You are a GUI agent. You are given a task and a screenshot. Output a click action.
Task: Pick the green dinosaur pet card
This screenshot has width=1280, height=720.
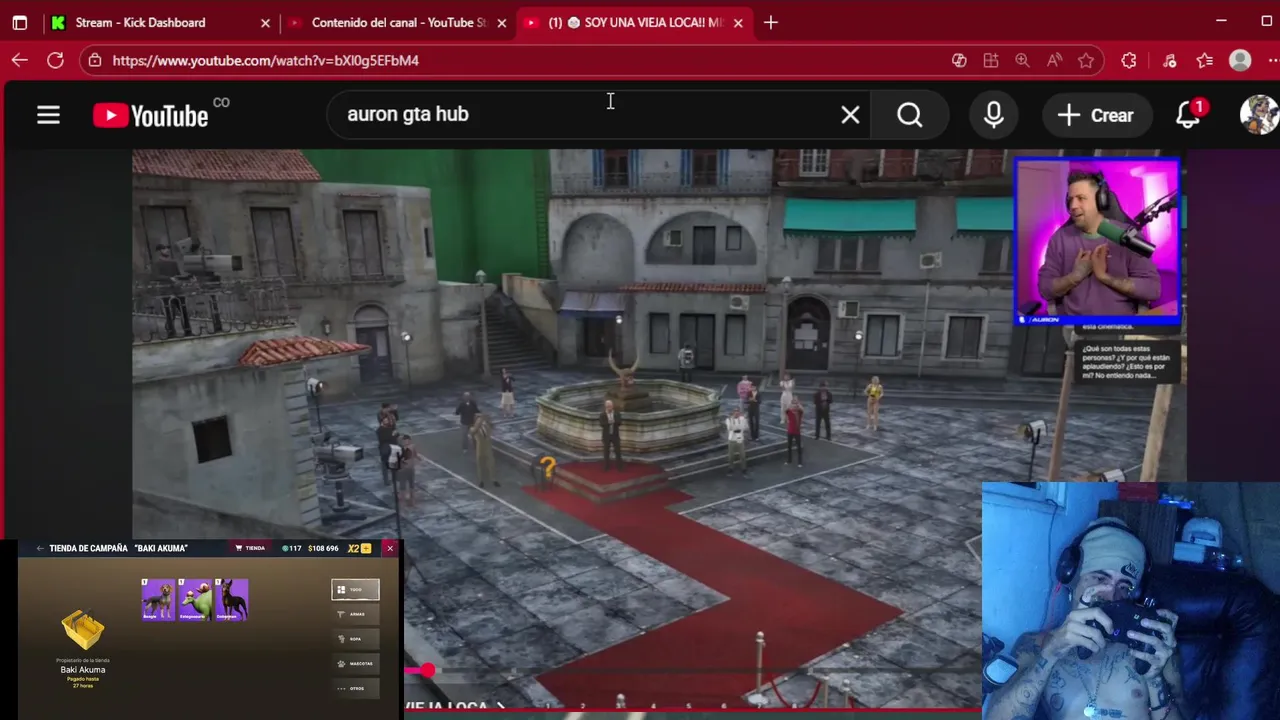tap(195, 600)
